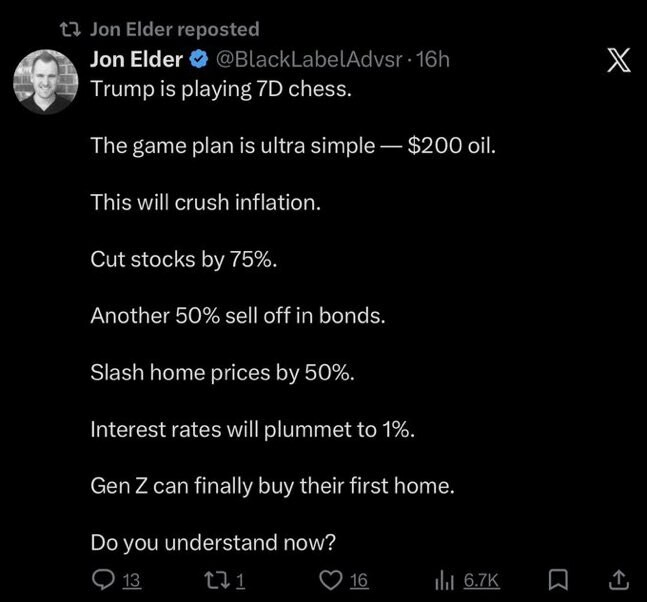The width and height of the screenshot is (647, 602).
Task: Click the reply speech bubble icon
Action: point(103,580)
